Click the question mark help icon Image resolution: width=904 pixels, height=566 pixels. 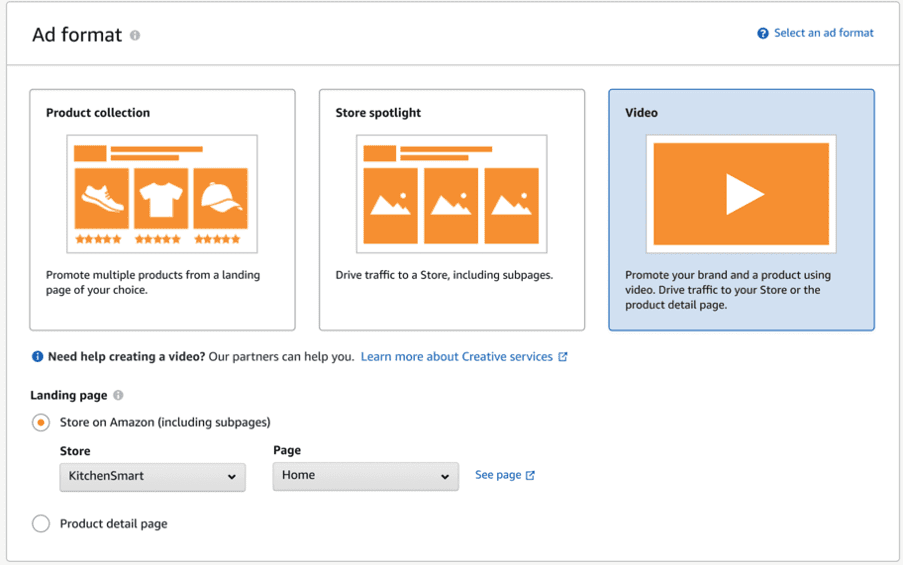[763, 34]
